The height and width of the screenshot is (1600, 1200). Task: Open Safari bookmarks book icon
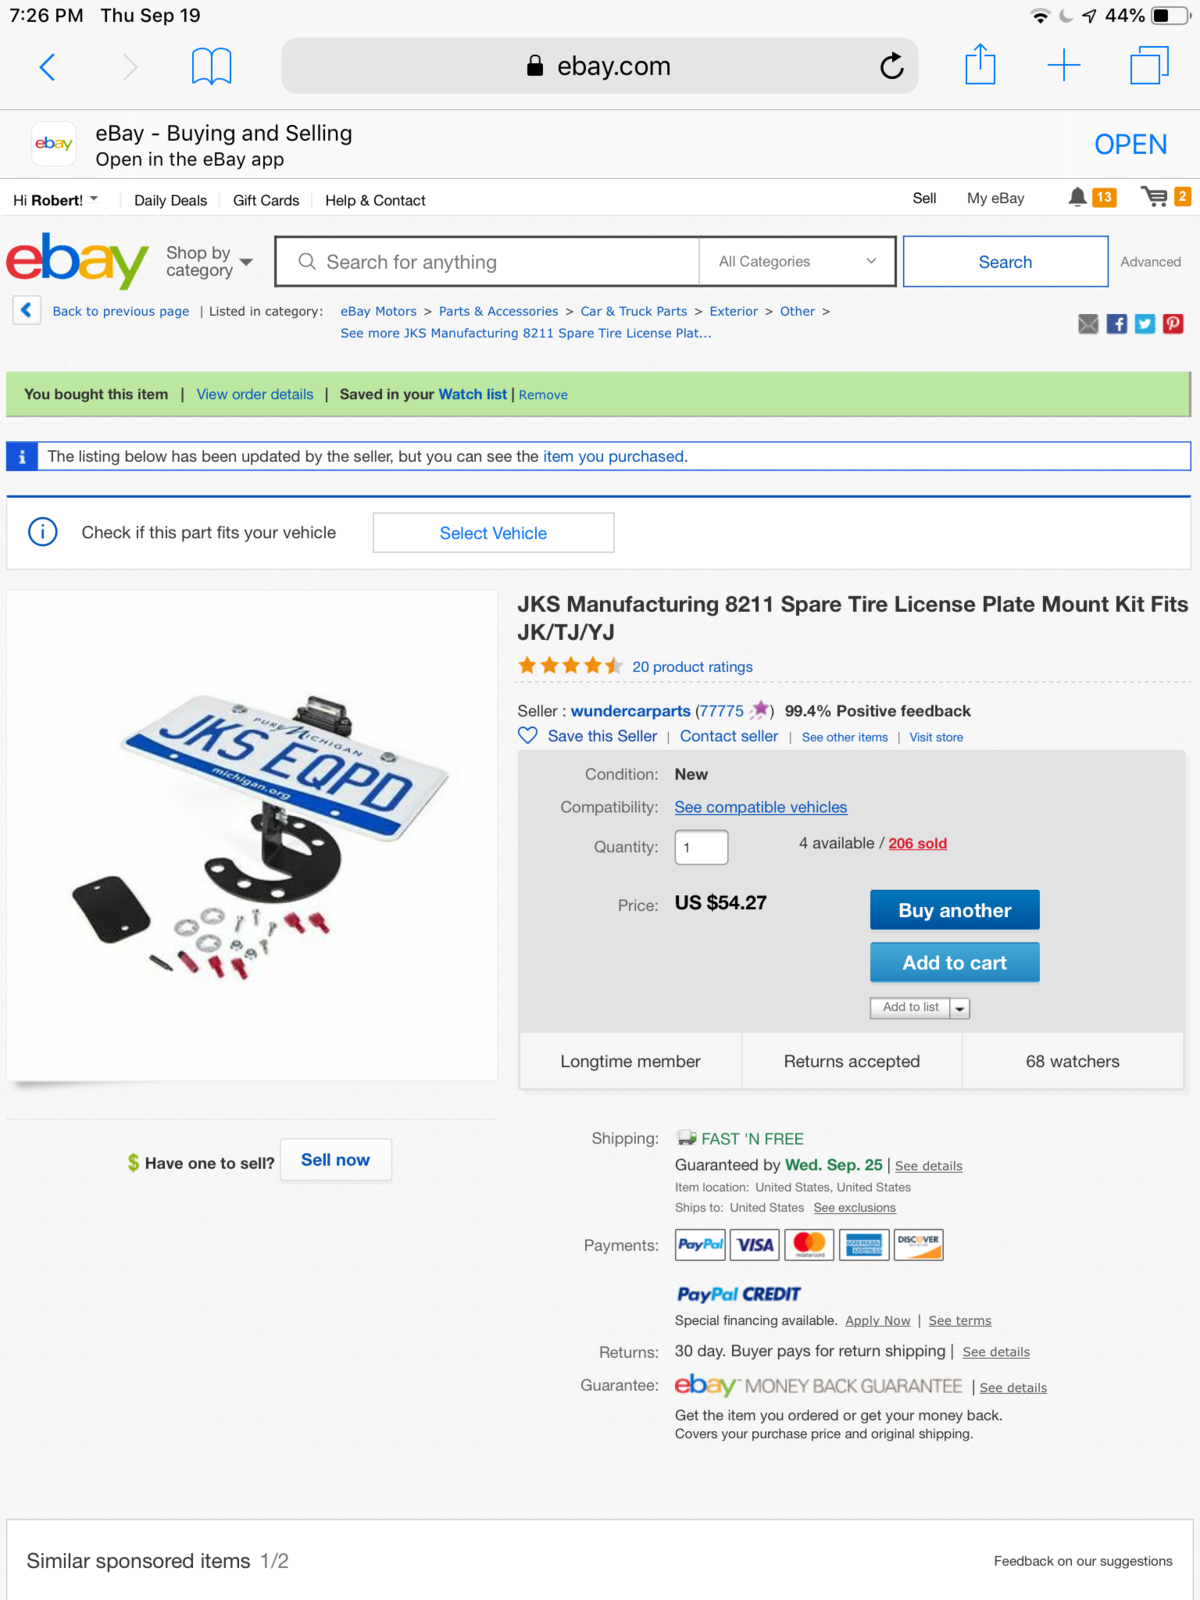click(x=211, y=67)
